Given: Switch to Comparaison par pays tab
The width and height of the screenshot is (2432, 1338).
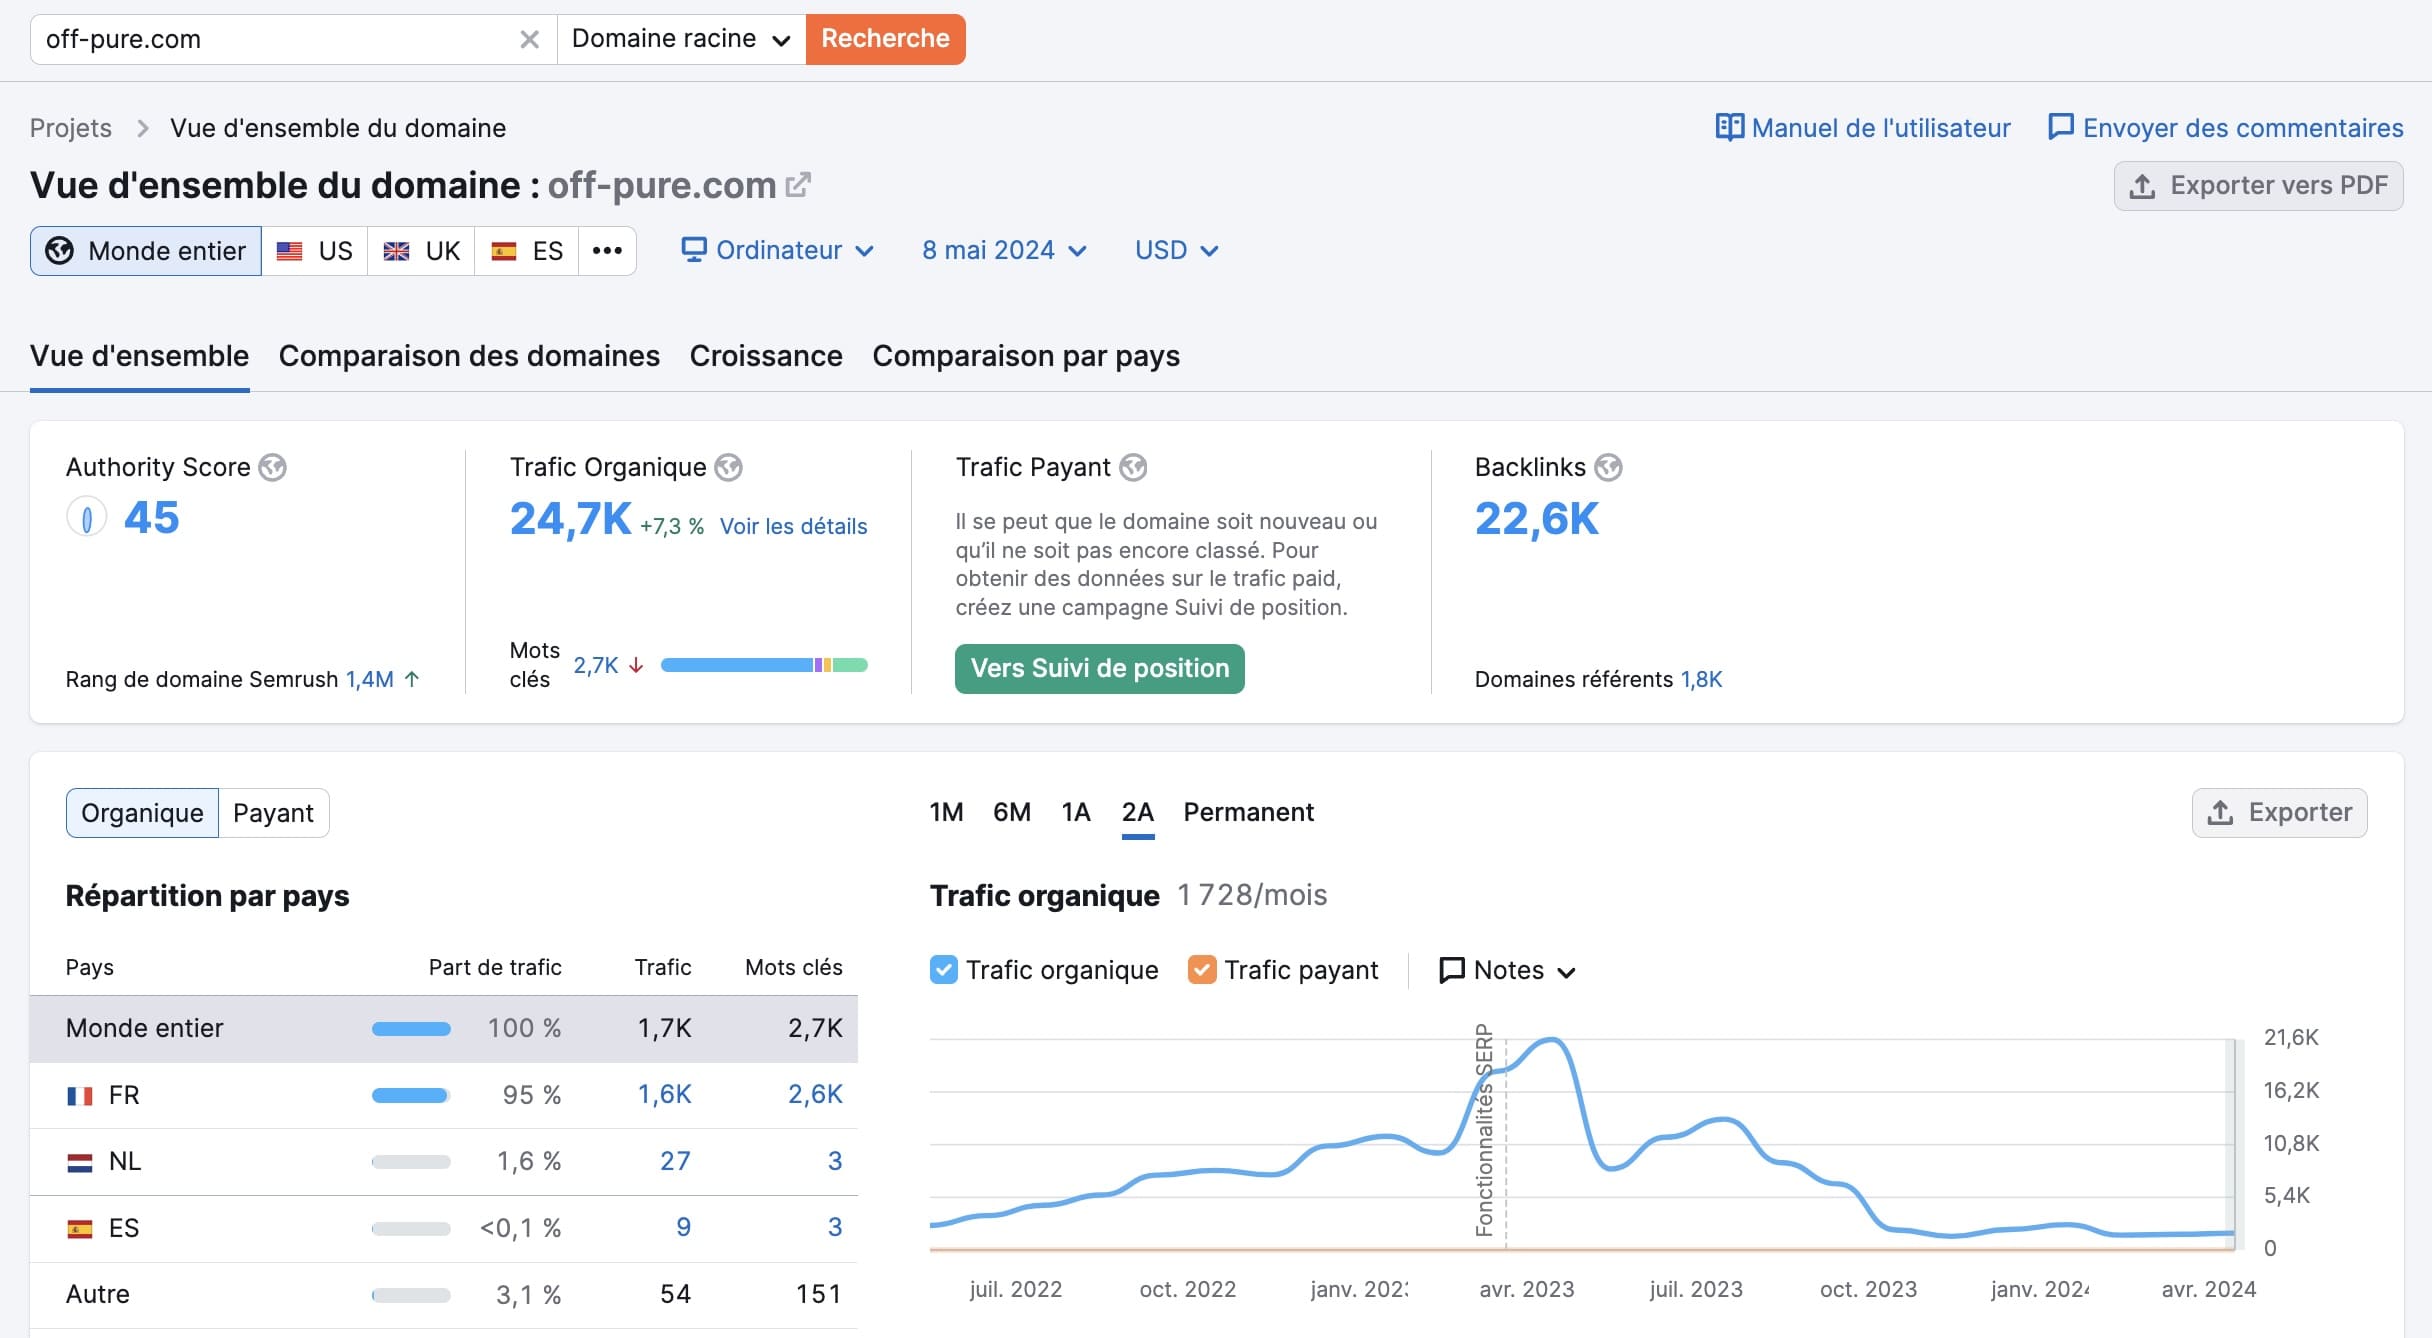Looking at the screenshot, I should pos(1026,356).
